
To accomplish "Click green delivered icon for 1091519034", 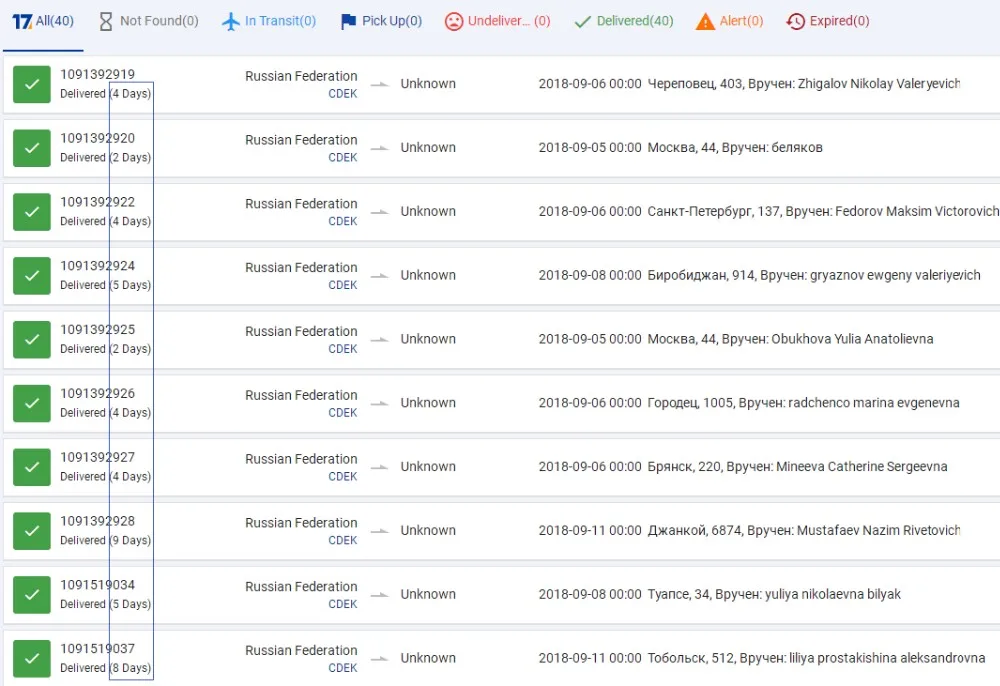I will click(32, 594).
